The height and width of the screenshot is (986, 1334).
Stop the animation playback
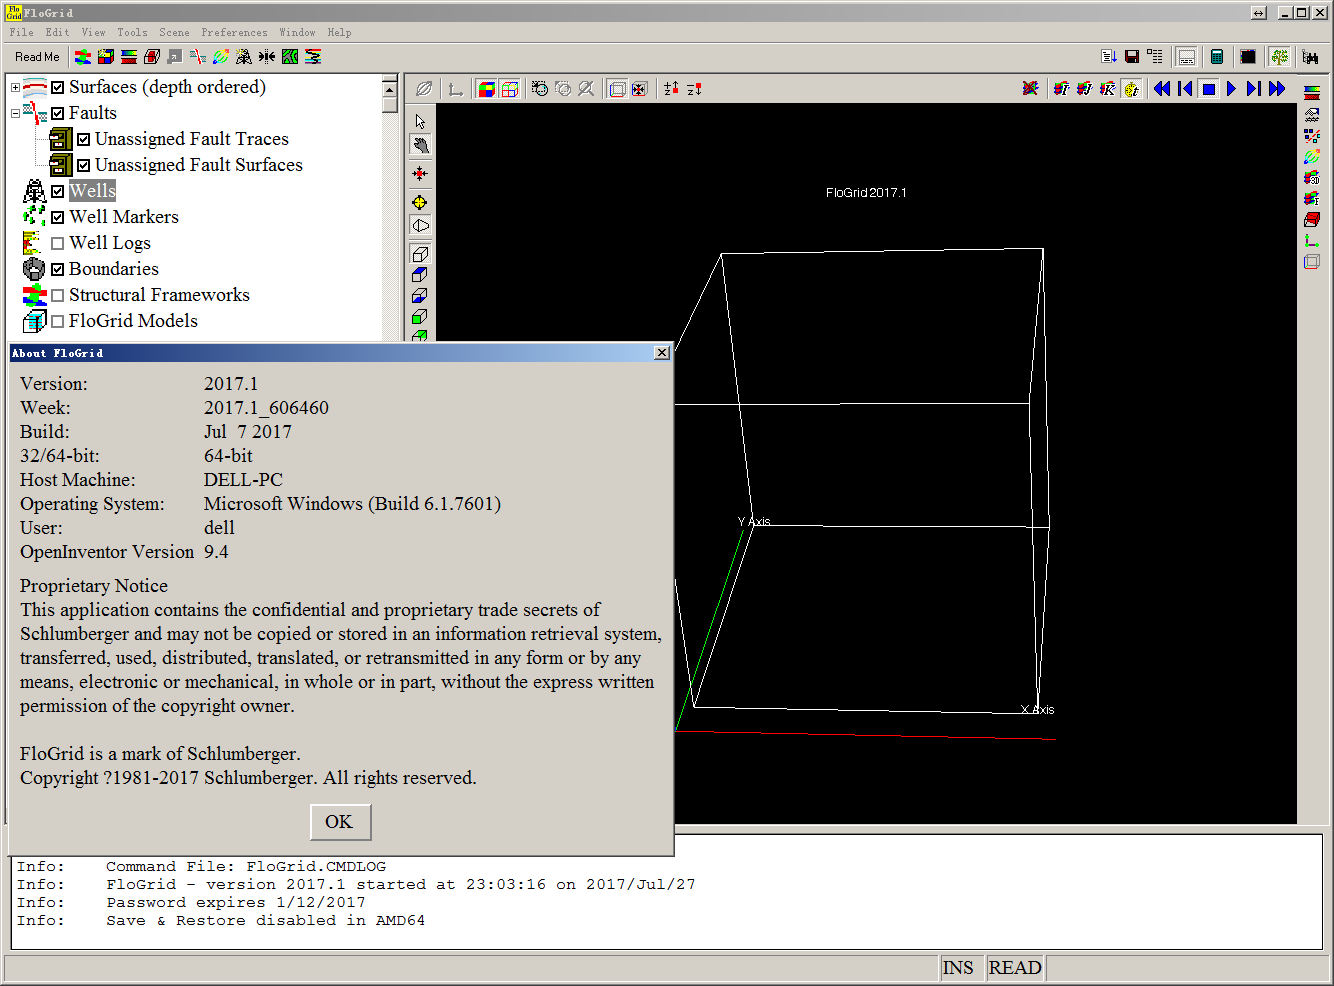click(1208, 88)
